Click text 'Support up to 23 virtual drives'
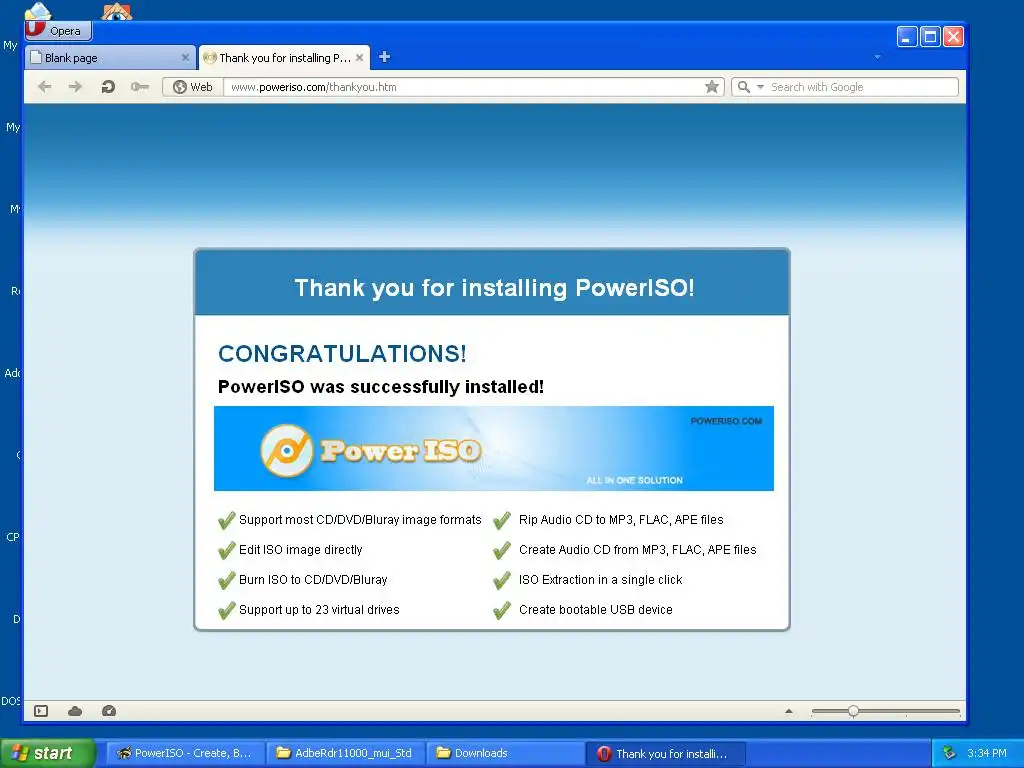The width and height of the screenshot is (1024, 768). tap(319, 609)
